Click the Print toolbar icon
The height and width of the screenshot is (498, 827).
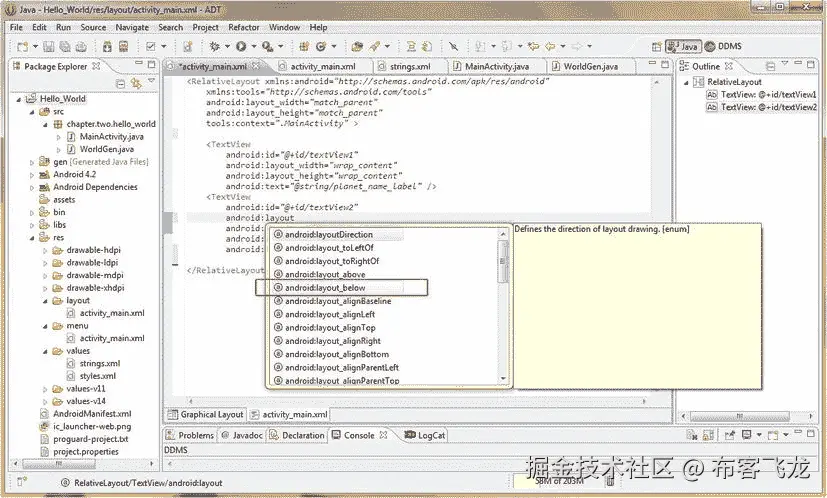tap(81, 46)
